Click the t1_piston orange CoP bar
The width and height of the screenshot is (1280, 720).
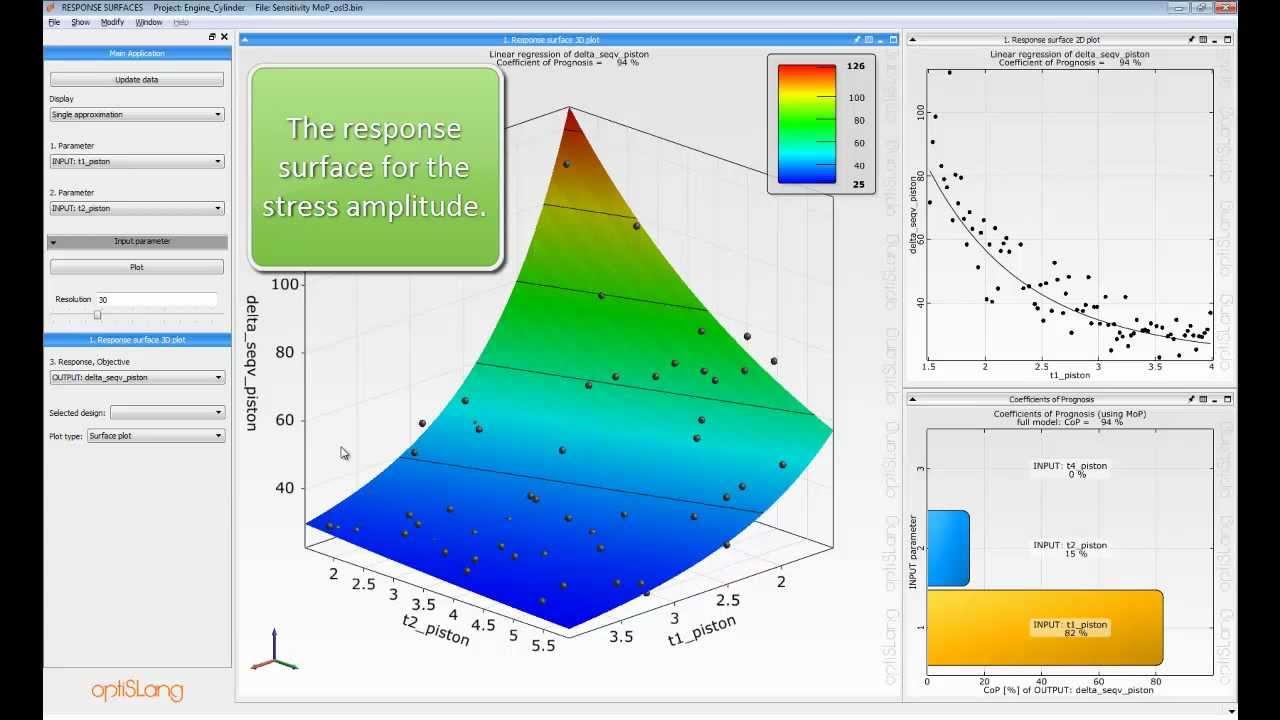coord(1045,628)
